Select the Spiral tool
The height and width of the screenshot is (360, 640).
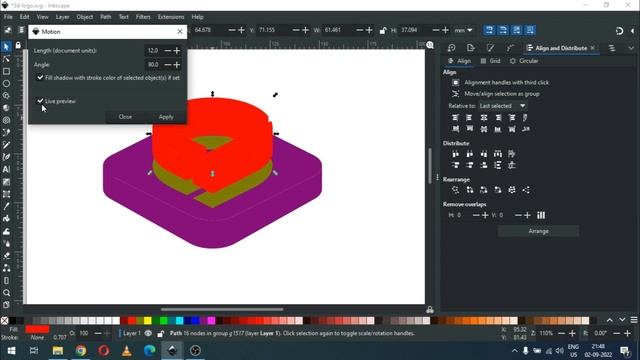(6, 120)
